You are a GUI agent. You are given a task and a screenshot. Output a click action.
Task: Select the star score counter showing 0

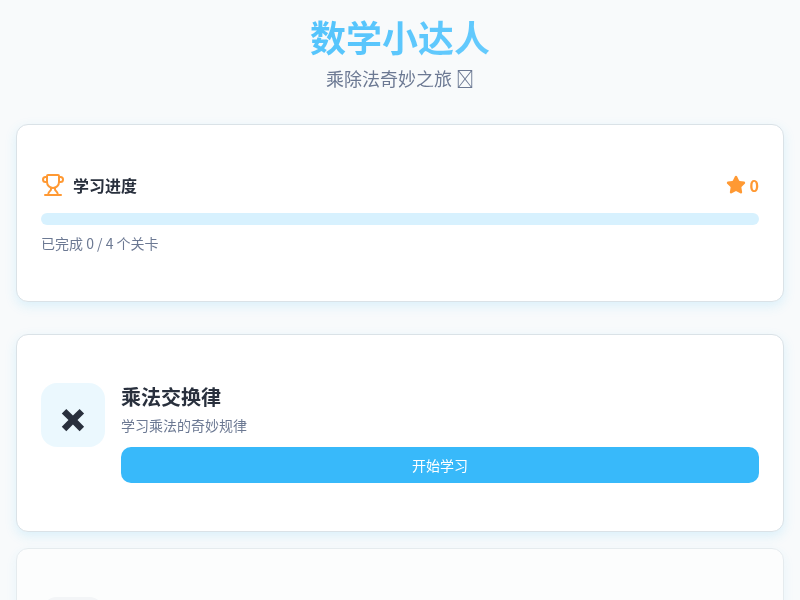742,185
